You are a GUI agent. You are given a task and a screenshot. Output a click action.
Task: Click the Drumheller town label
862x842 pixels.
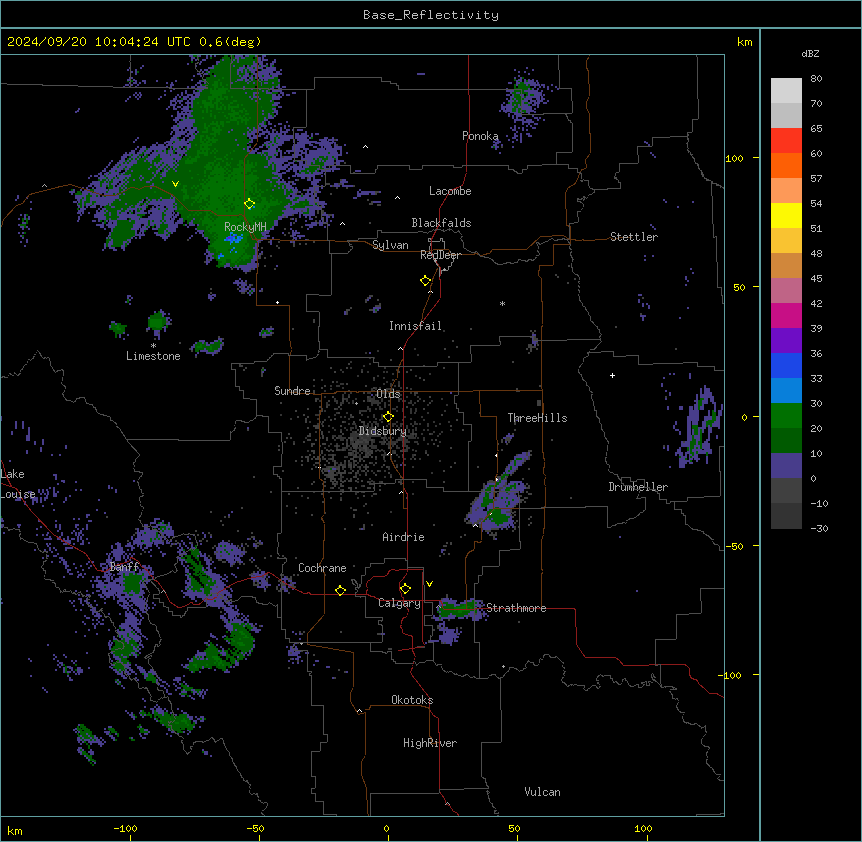click(x=638, y=487)
